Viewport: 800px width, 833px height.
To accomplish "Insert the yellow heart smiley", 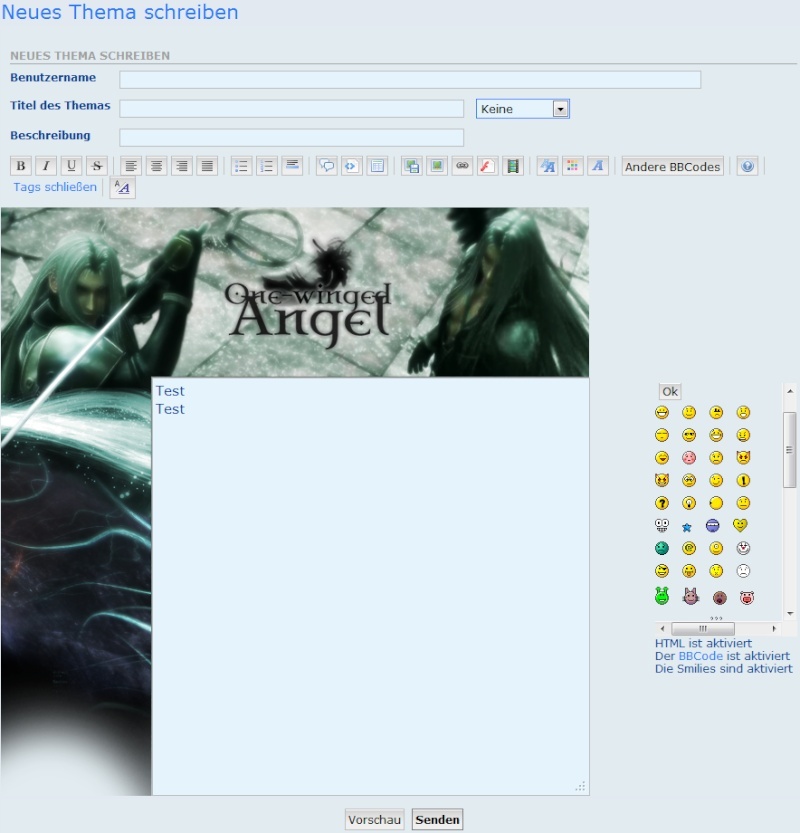I will pyautogui.click(x=740, y=525).
